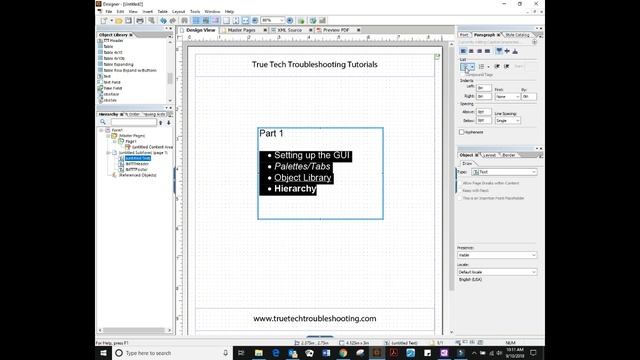Click the Left indent input field

[484, 88]
